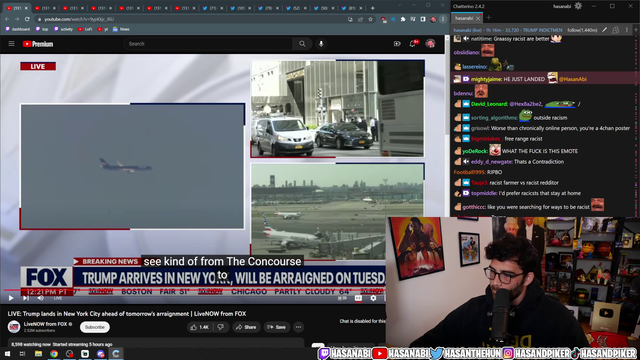This screenshot has width=640, height=360.
Task: Click the YouTube search magnifier button
Action: point(302,44)
